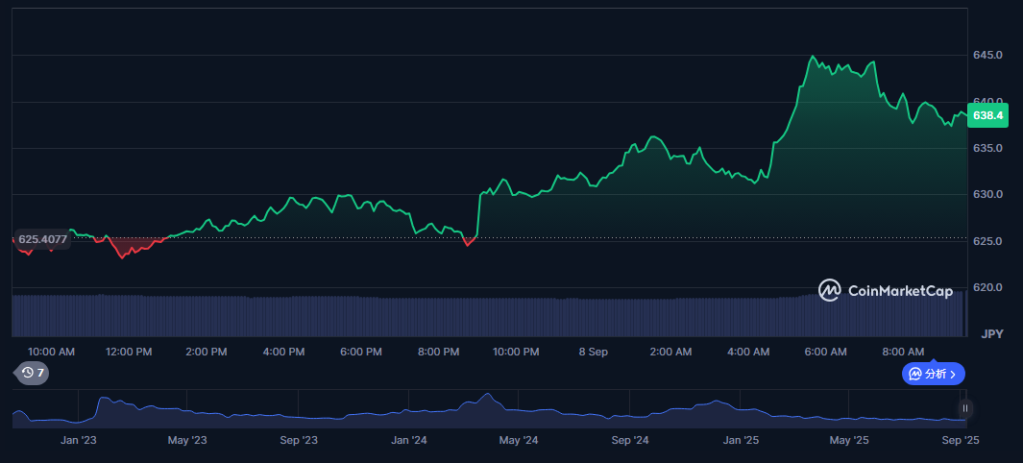Image resolution: width=1023 pixels, height=463 pixels.
Task: Select the JPY currency label
Action: (x=992, y=334)
